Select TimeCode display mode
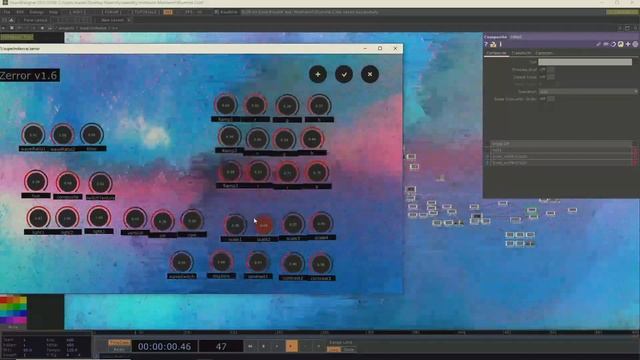The width and height of the screenshot is (640, 360). (119, 343)
